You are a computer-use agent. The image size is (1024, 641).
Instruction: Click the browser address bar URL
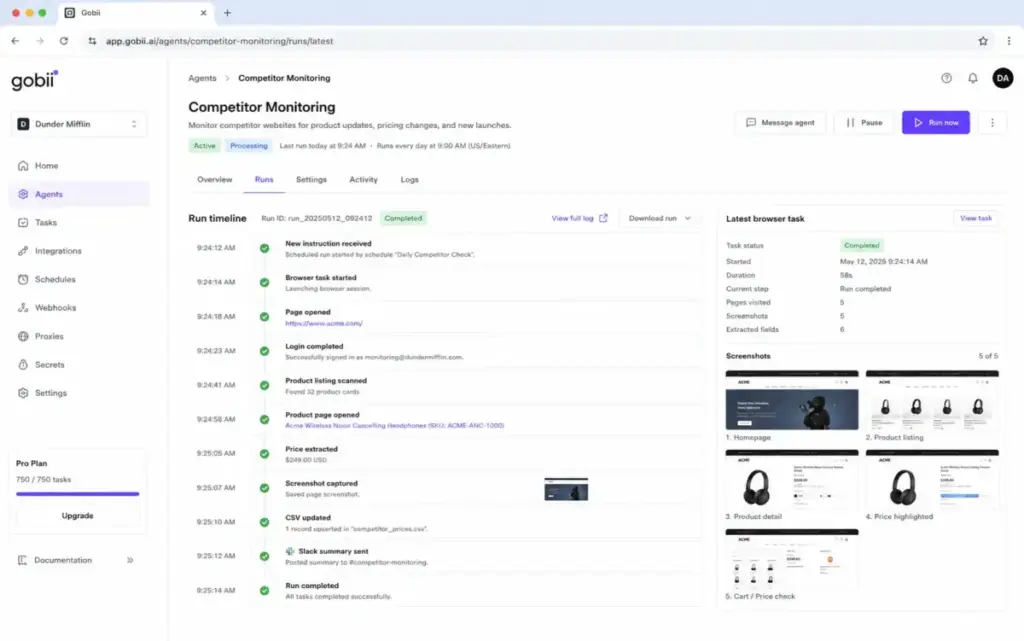coord(219,40)
